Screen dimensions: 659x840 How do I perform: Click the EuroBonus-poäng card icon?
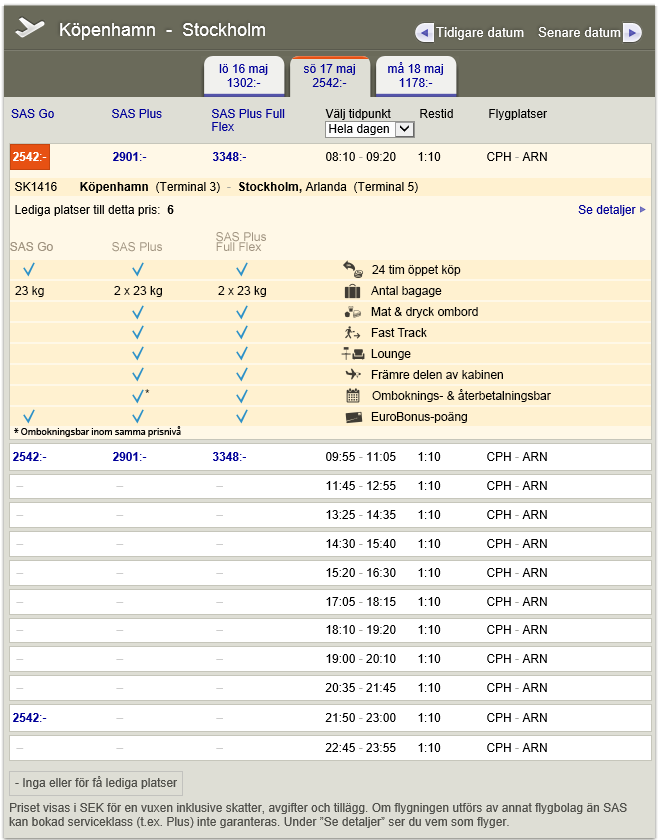click(x=353, y=417)
